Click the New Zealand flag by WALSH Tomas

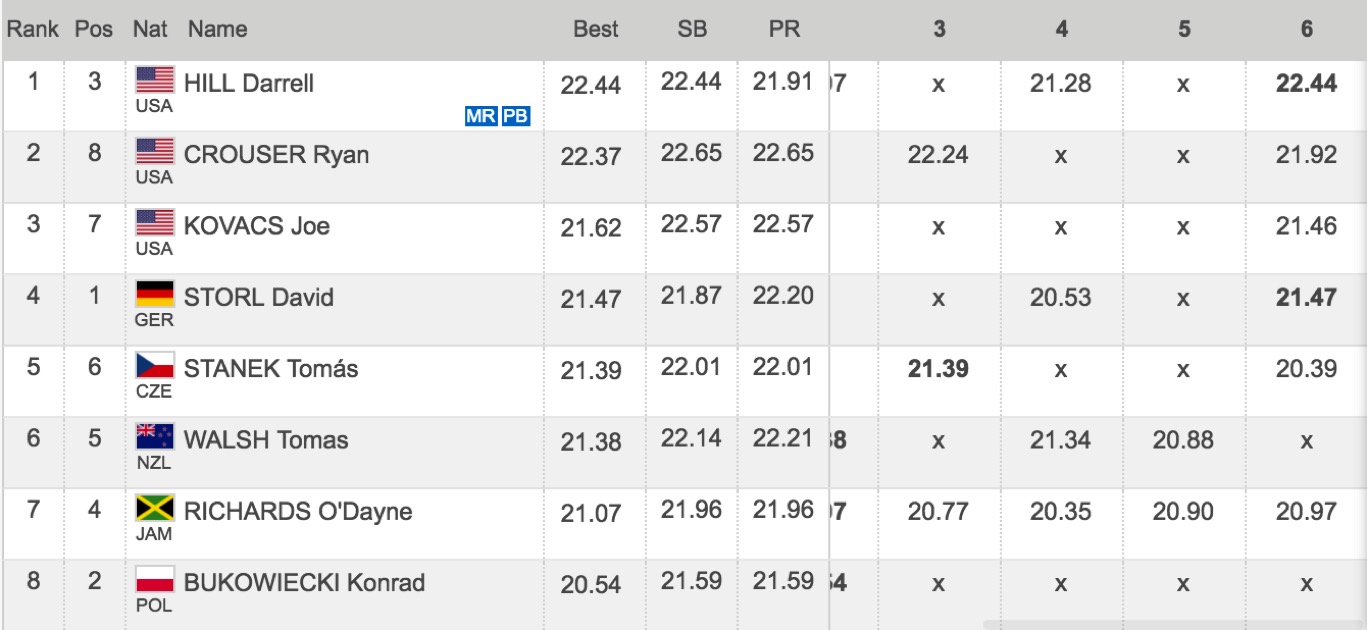coord(155,438)
